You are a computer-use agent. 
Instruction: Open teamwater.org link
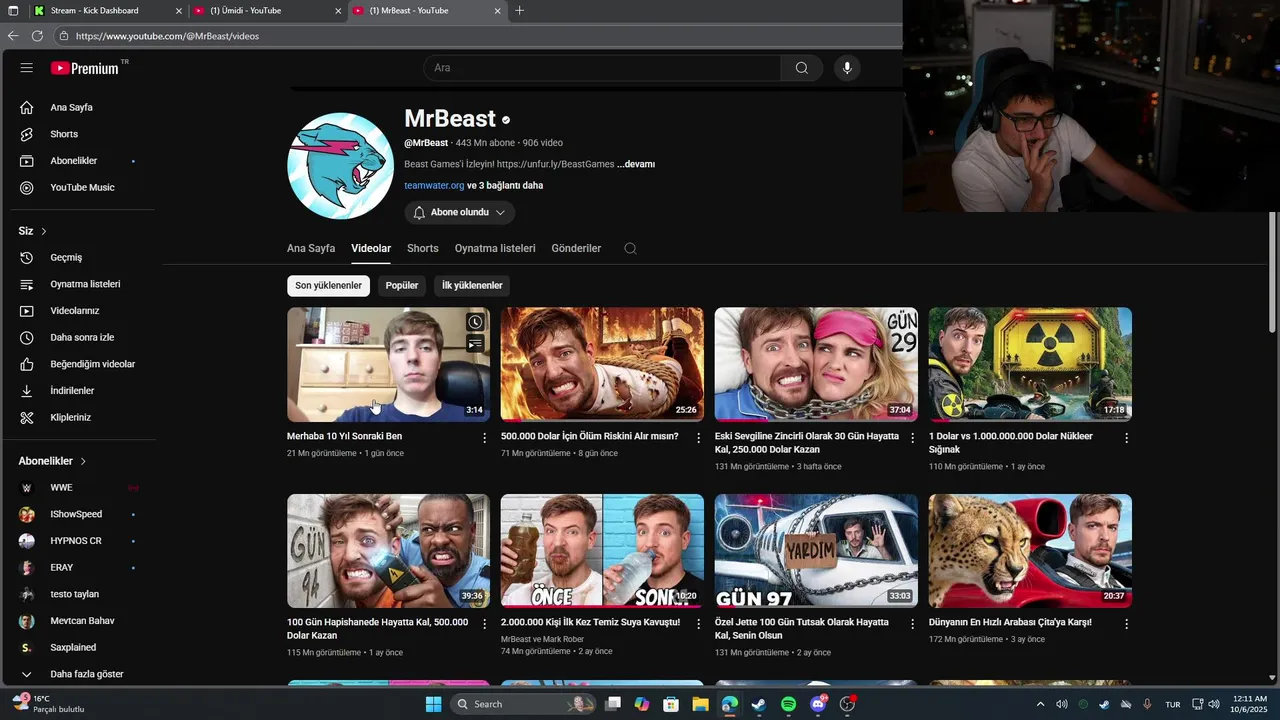(434, 186)
